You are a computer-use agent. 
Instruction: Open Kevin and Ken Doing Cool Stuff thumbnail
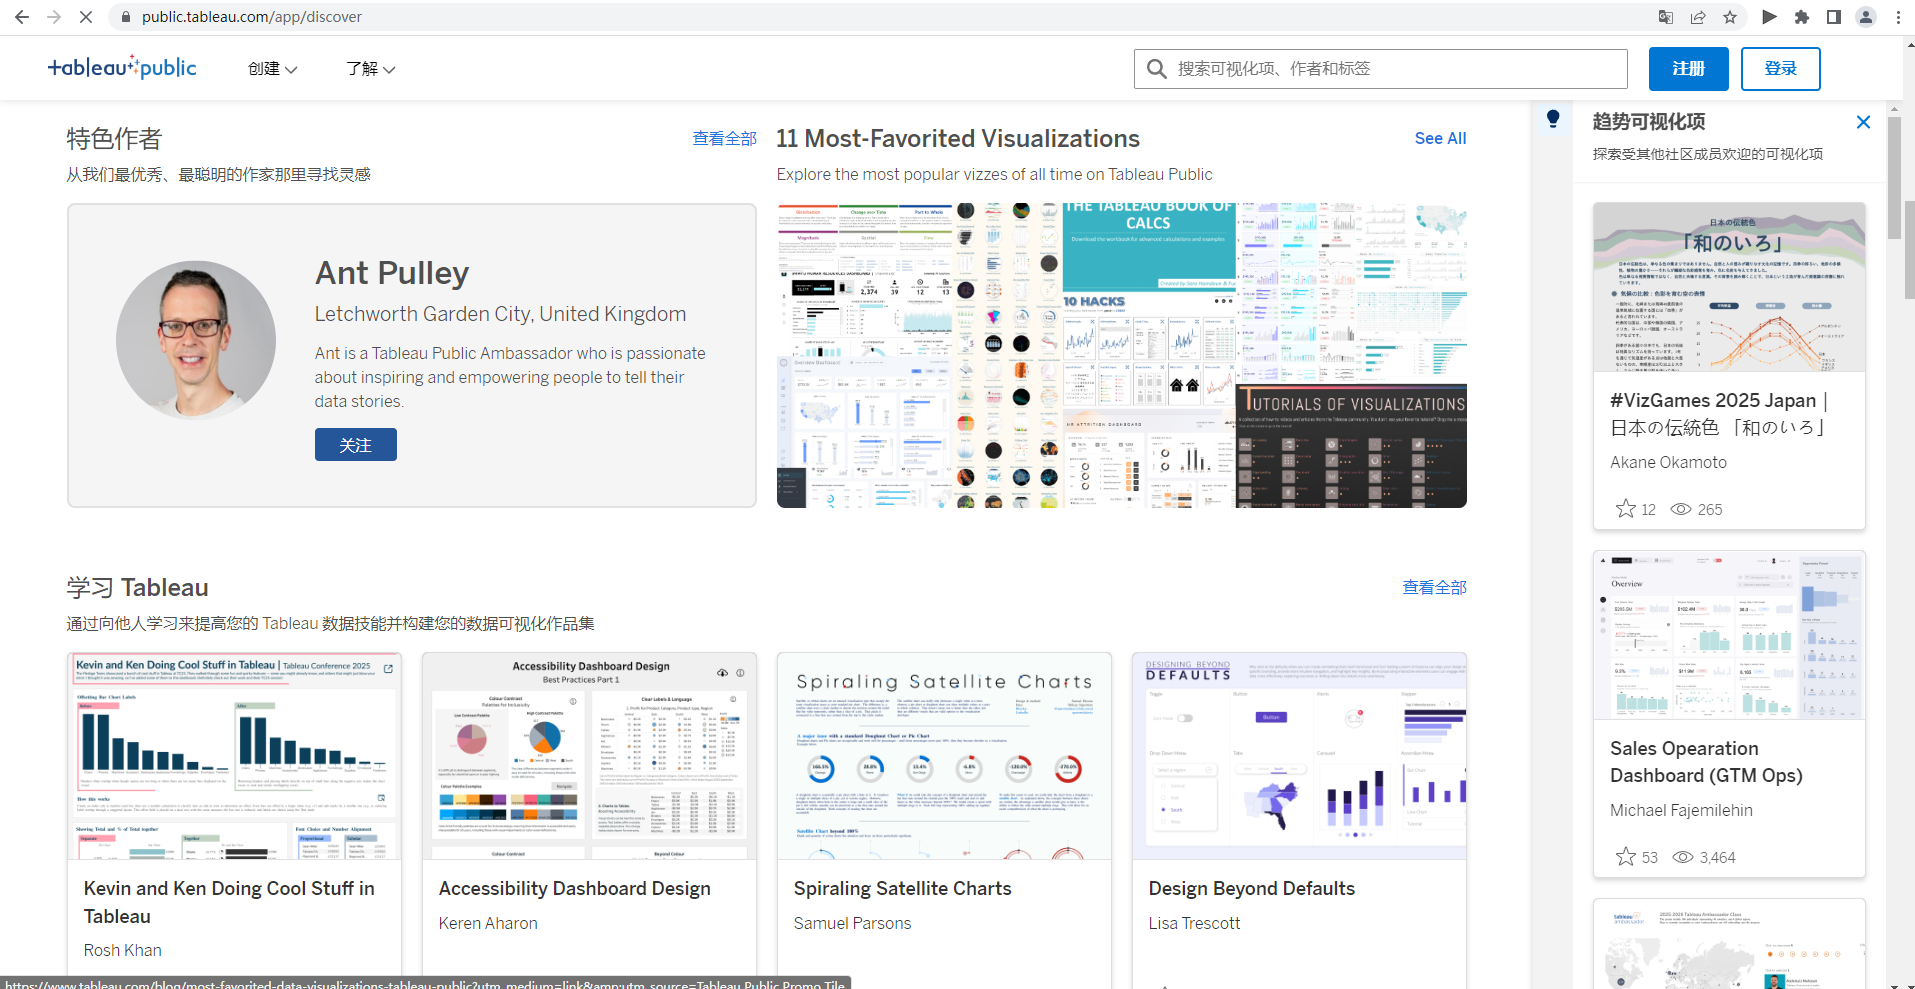pyautogui.click(x=235, y=756)
